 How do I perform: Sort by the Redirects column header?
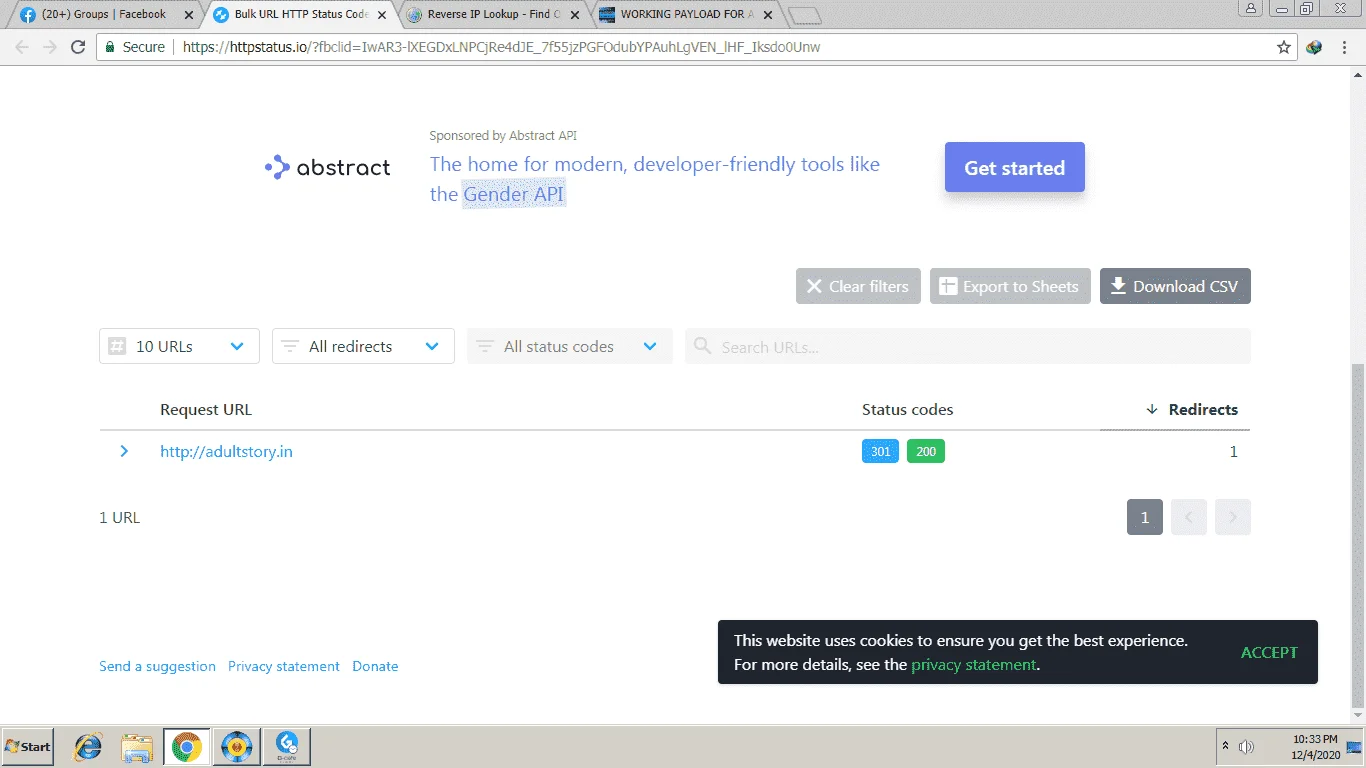(x=1192, y=409)
